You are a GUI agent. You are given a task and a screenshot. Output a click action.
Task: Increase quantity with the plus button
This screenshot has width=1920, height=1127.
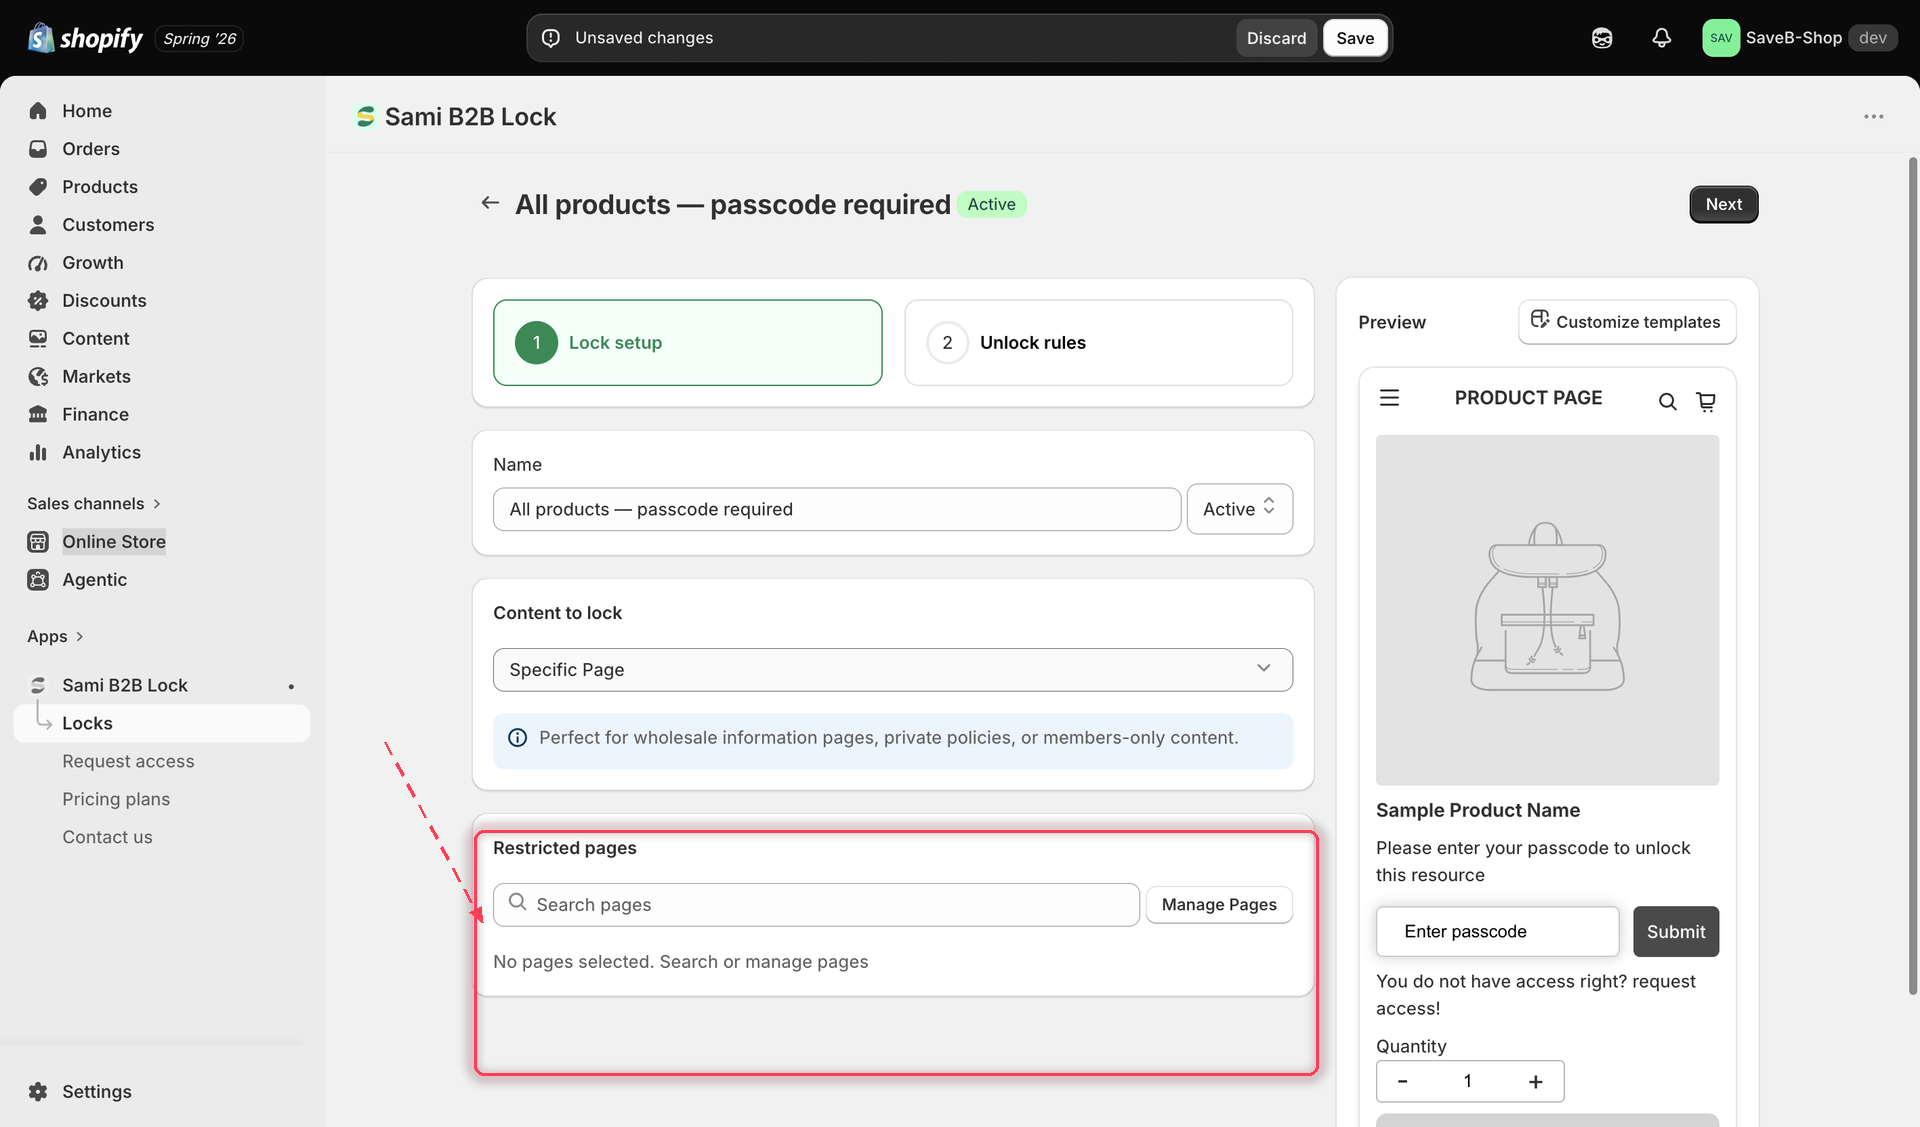click(1535, 1082)
